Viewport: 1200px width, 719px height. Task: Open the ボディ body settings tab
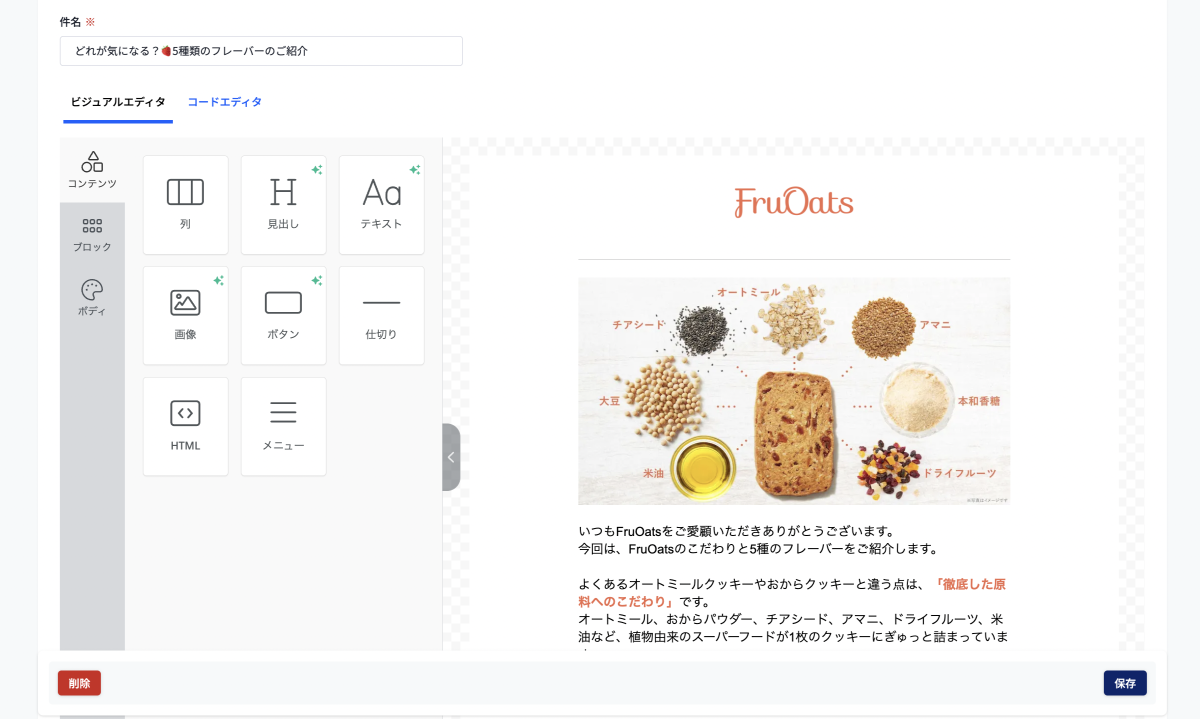point(92,298)
